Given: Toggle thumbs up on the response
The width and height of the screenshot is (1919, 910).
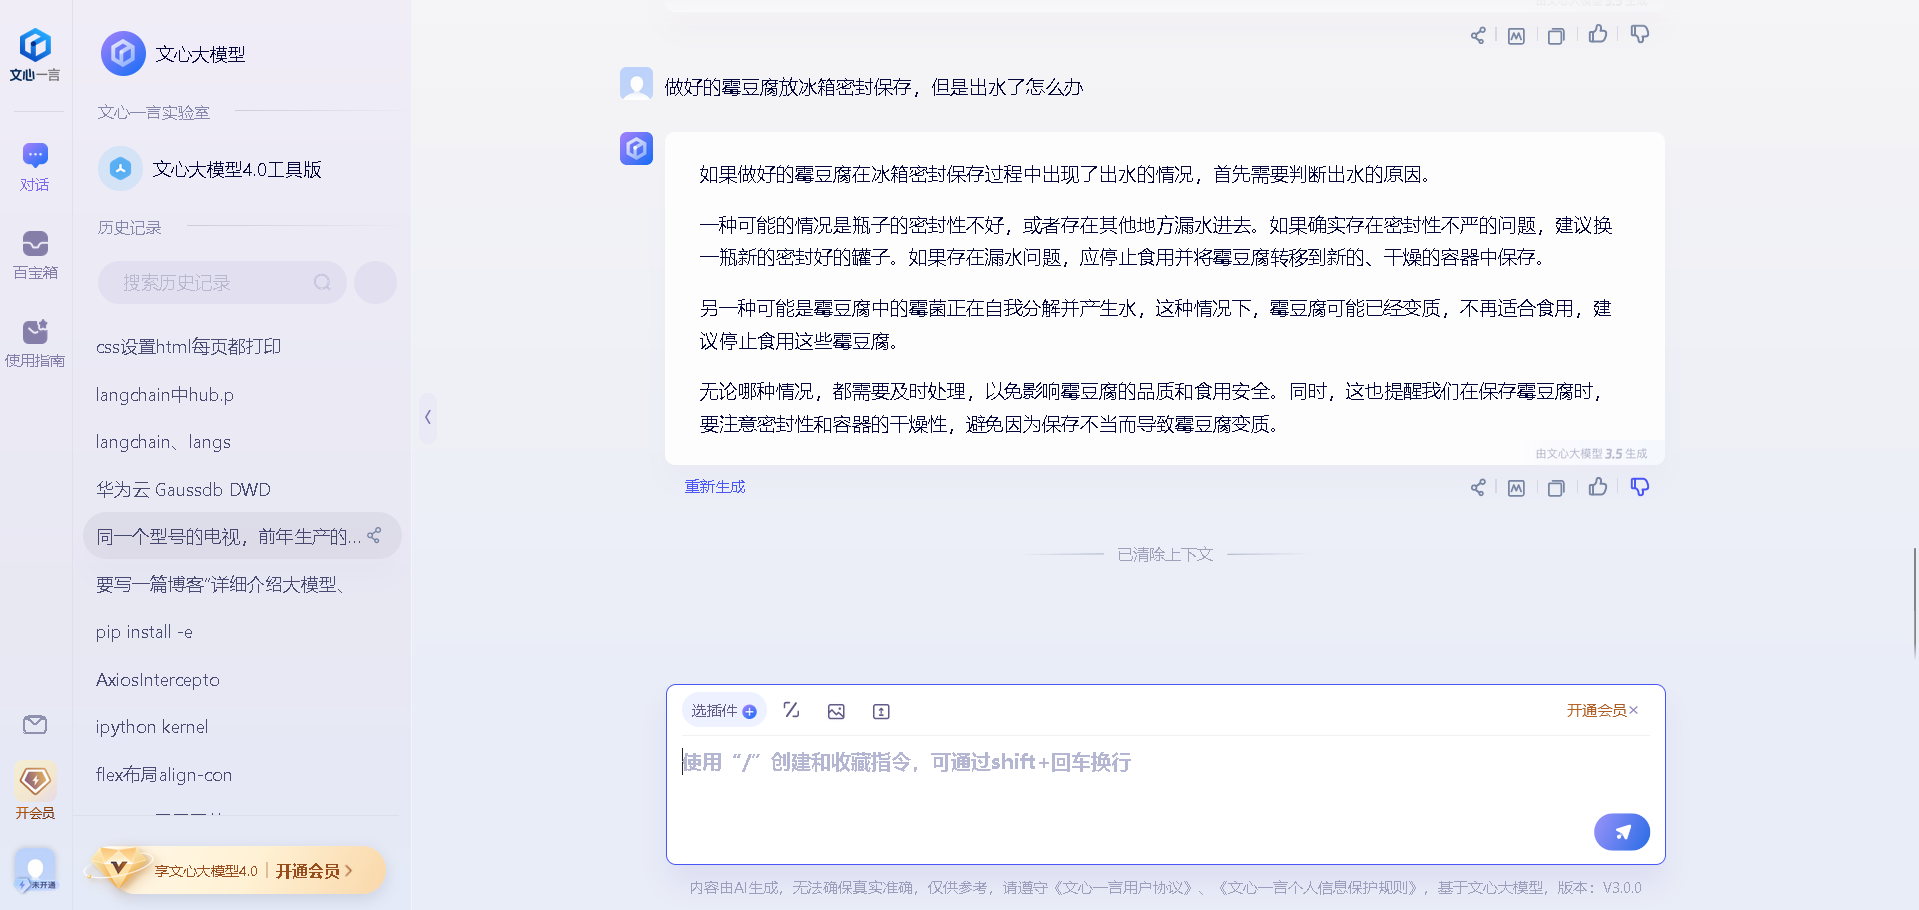Looking at the screenshot, I should click(1597, 487).
